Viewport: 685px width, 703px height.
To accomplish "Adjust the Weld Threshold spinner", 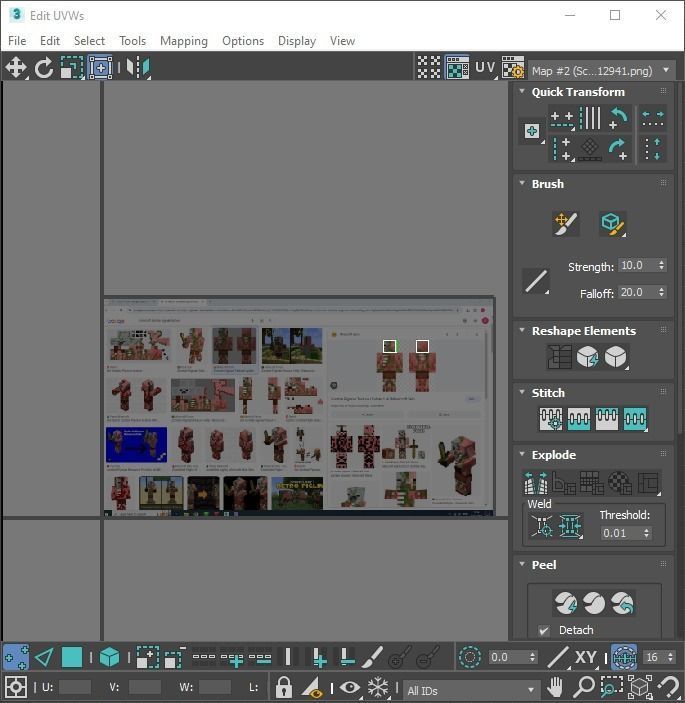I will pos(646,533).
